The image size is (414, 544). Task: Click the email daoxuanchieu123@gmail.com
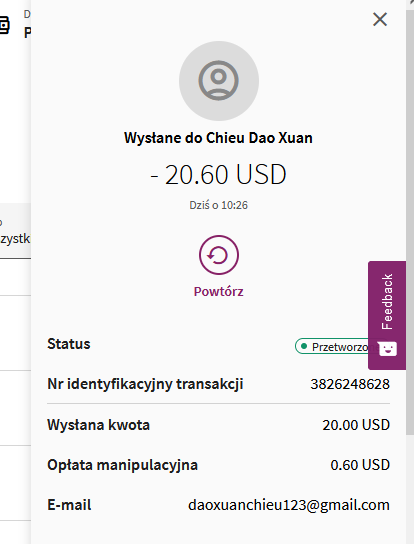[289, 505]
